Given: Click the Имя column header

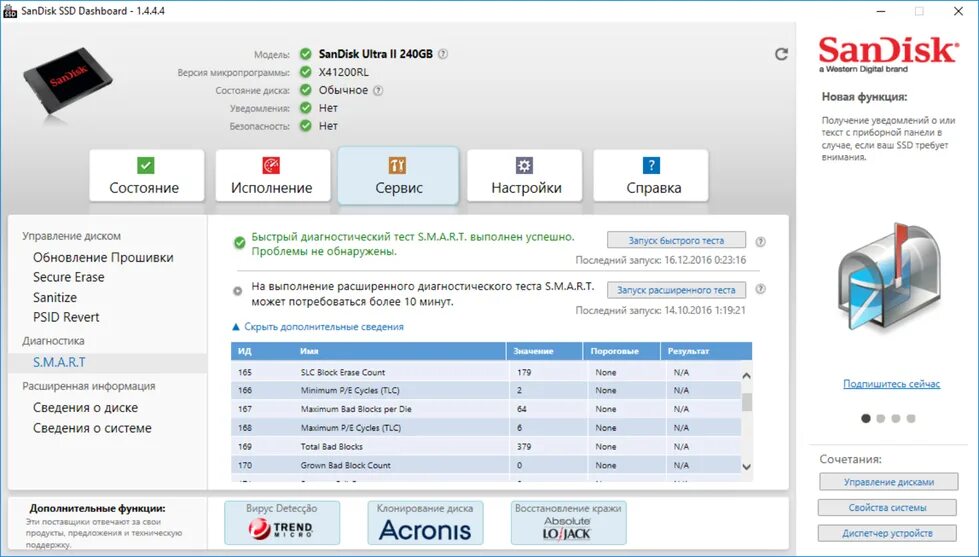Looking at the screenshot, I should (401, 351).
